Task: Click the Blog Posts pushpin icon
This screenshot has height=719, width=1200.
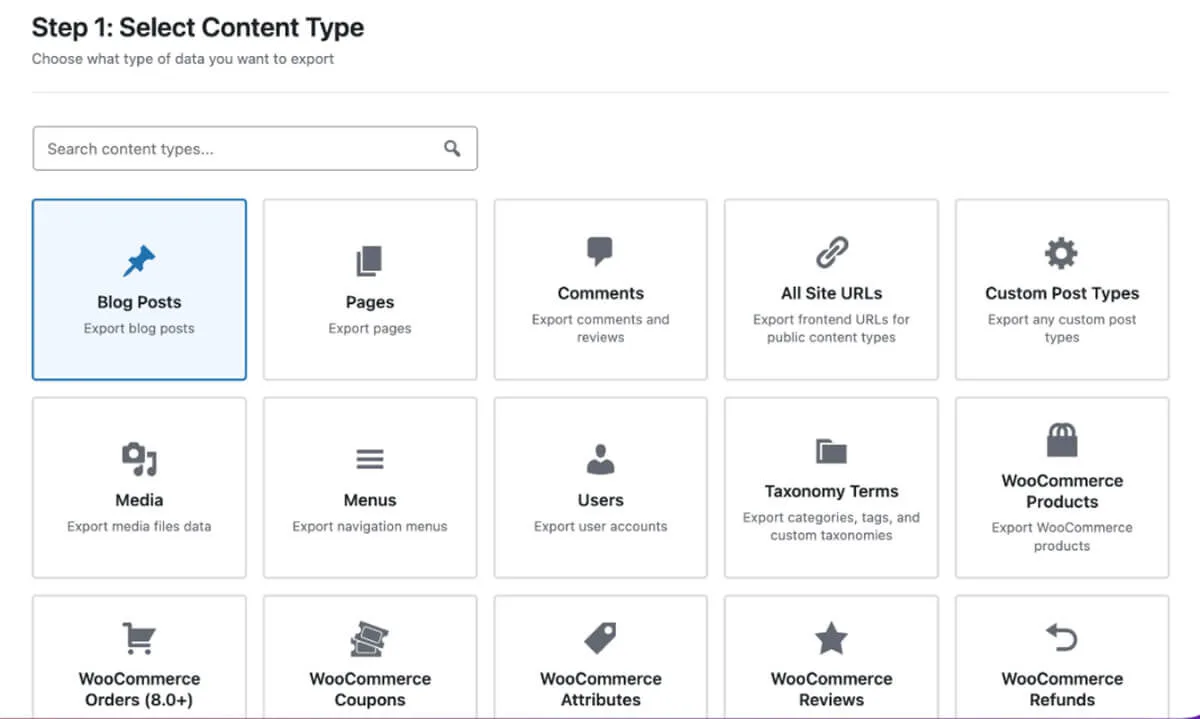Action: tap(139, 262)
